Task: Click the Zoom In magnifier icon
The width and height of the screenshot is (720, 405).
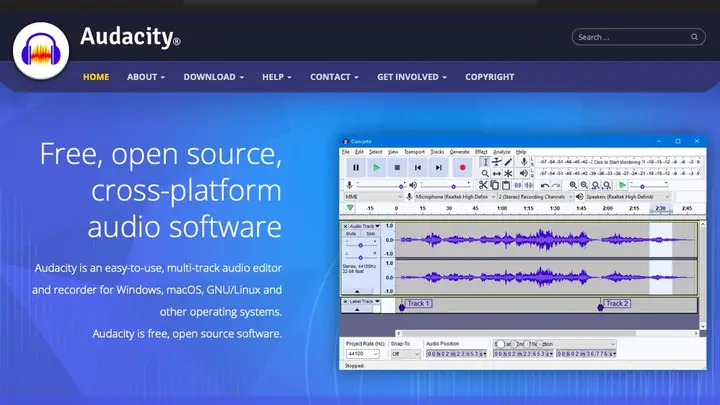Action: click(573, 185)
